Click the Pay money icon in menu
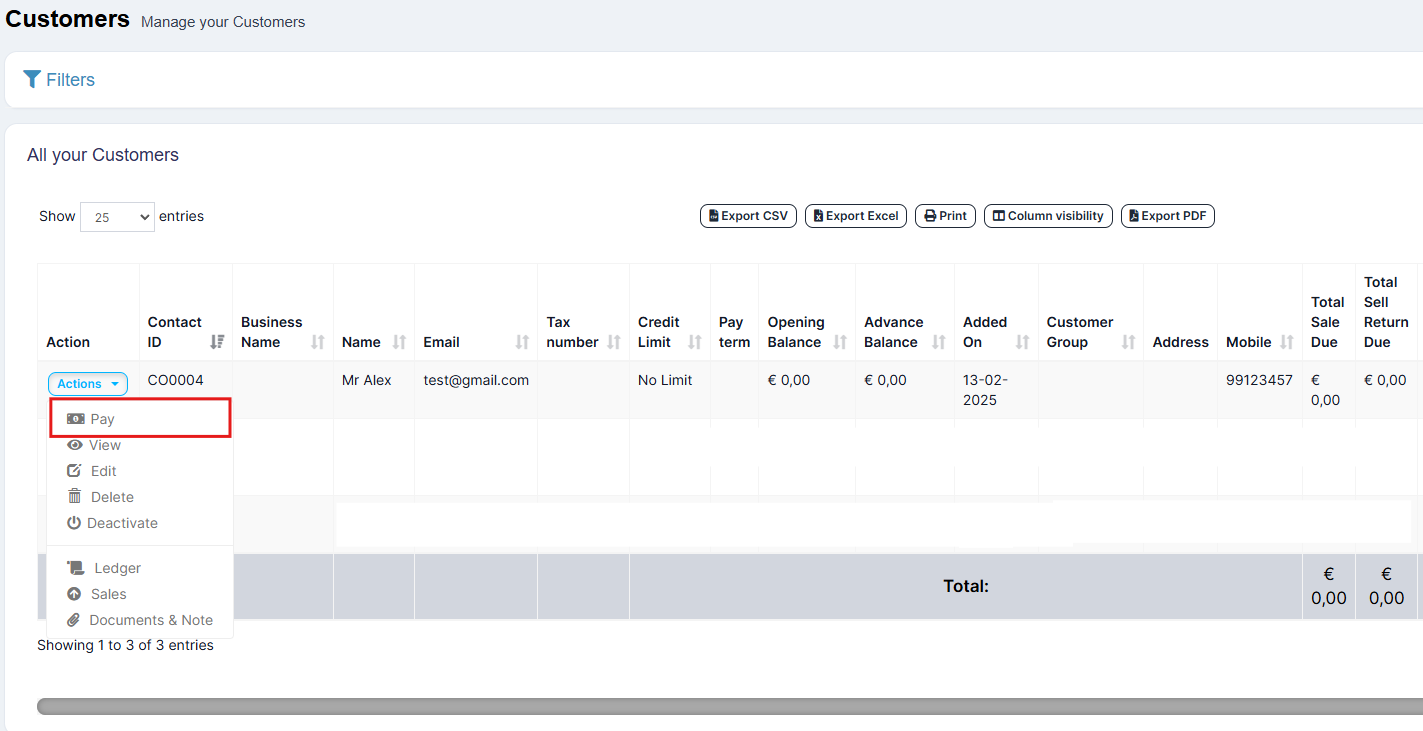This screenshot has width=1423, height=731. coord(76,419)
